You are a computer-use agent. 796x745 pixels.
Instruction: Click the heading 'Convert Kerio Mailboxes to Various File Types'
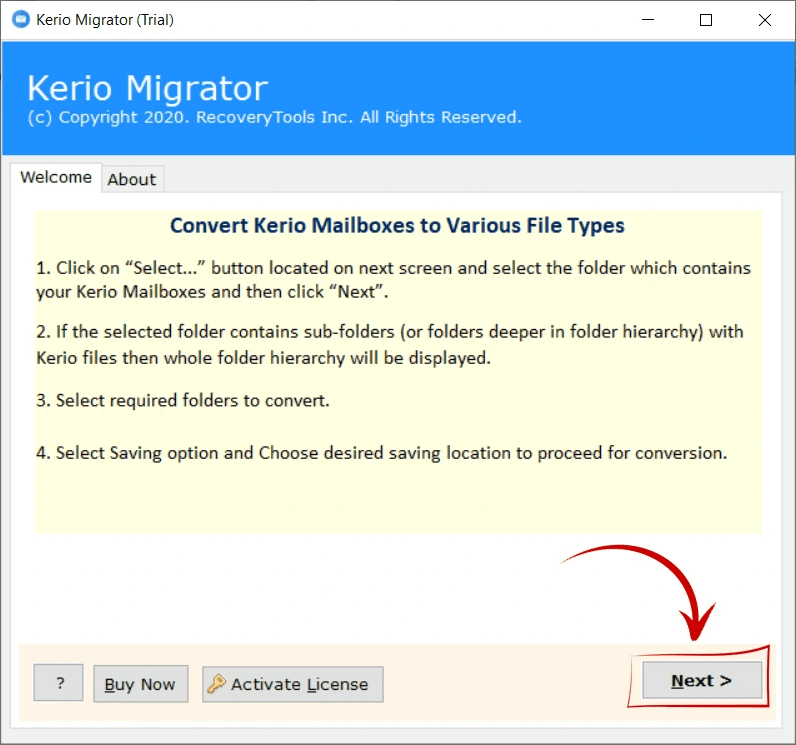pyautogui.click(x=397, y=225)
